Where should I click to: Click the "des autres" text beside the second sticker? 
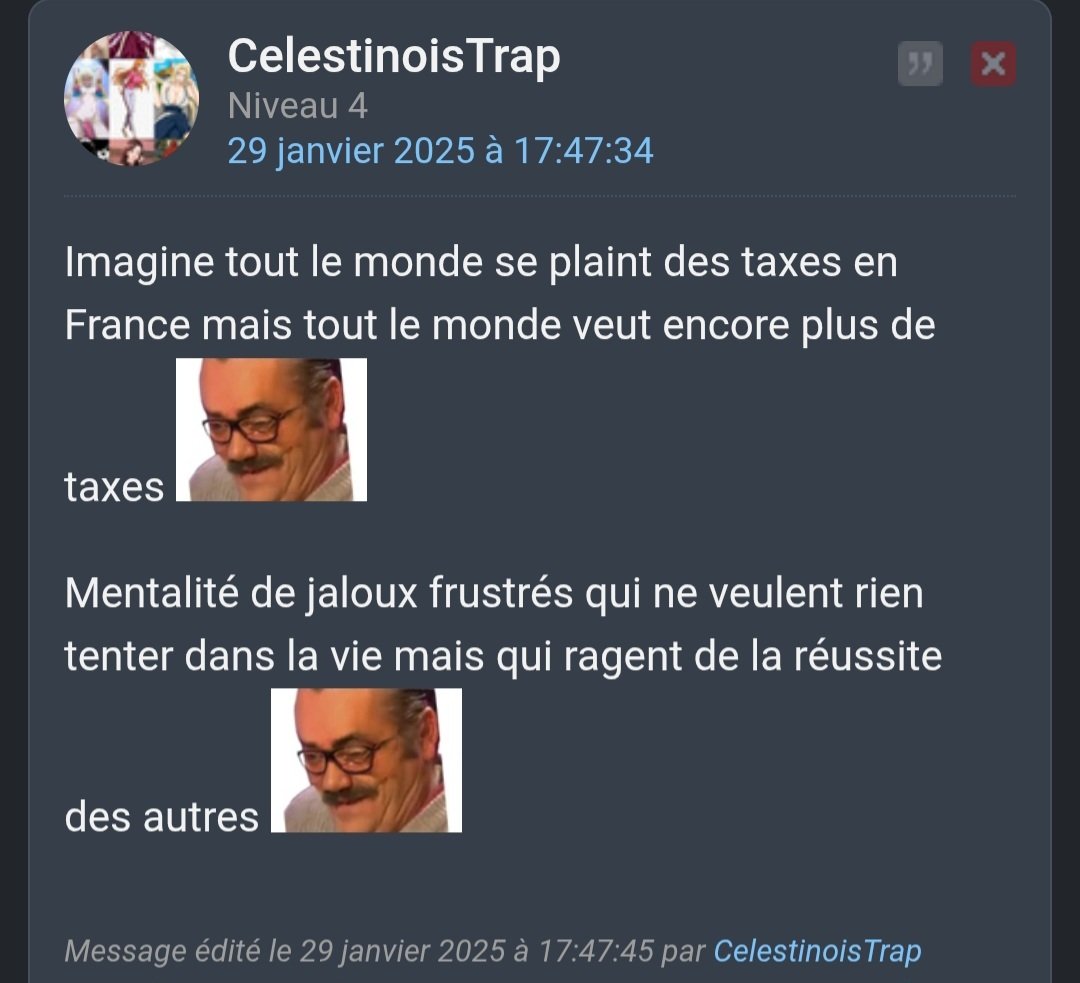pyautogui.click(x=162, y=818)
